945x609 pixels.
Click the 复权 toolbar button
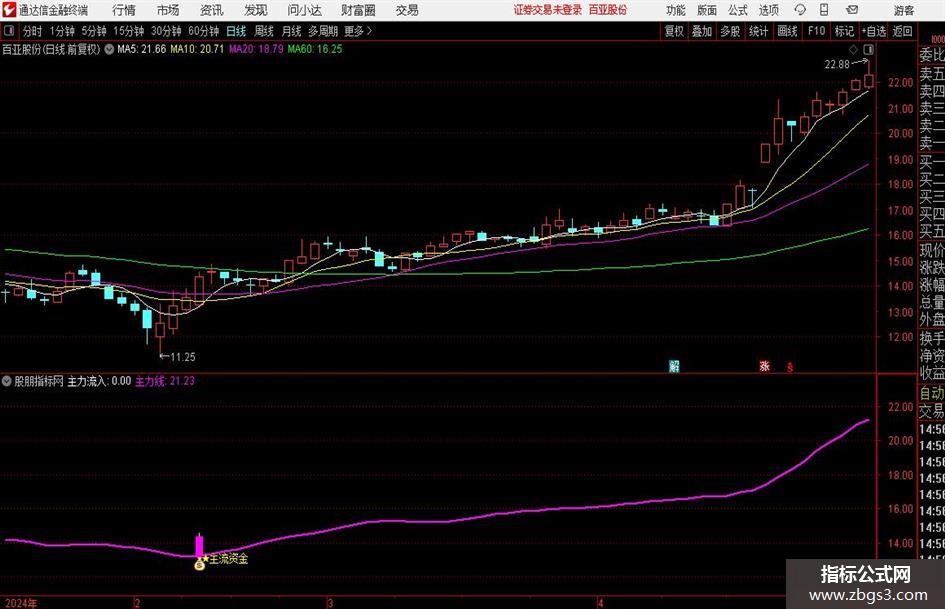coord(674,31)
